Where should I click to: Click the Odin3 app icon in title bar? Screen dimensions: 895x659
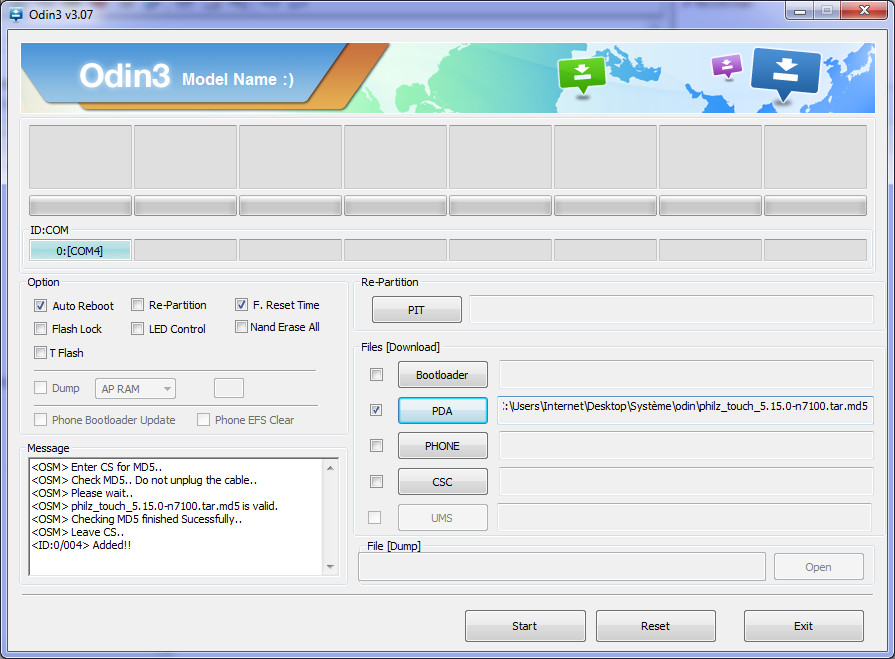(x=15, y=14)
